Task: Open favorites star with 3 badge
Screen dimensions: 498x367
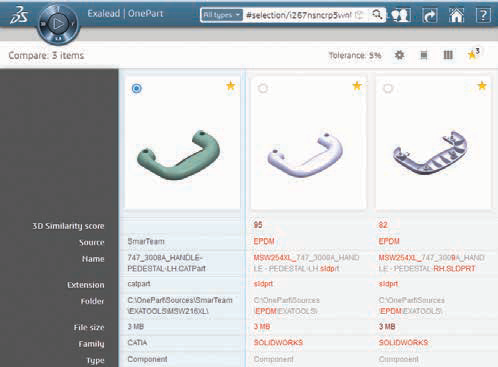Action: tap(473, 54)
